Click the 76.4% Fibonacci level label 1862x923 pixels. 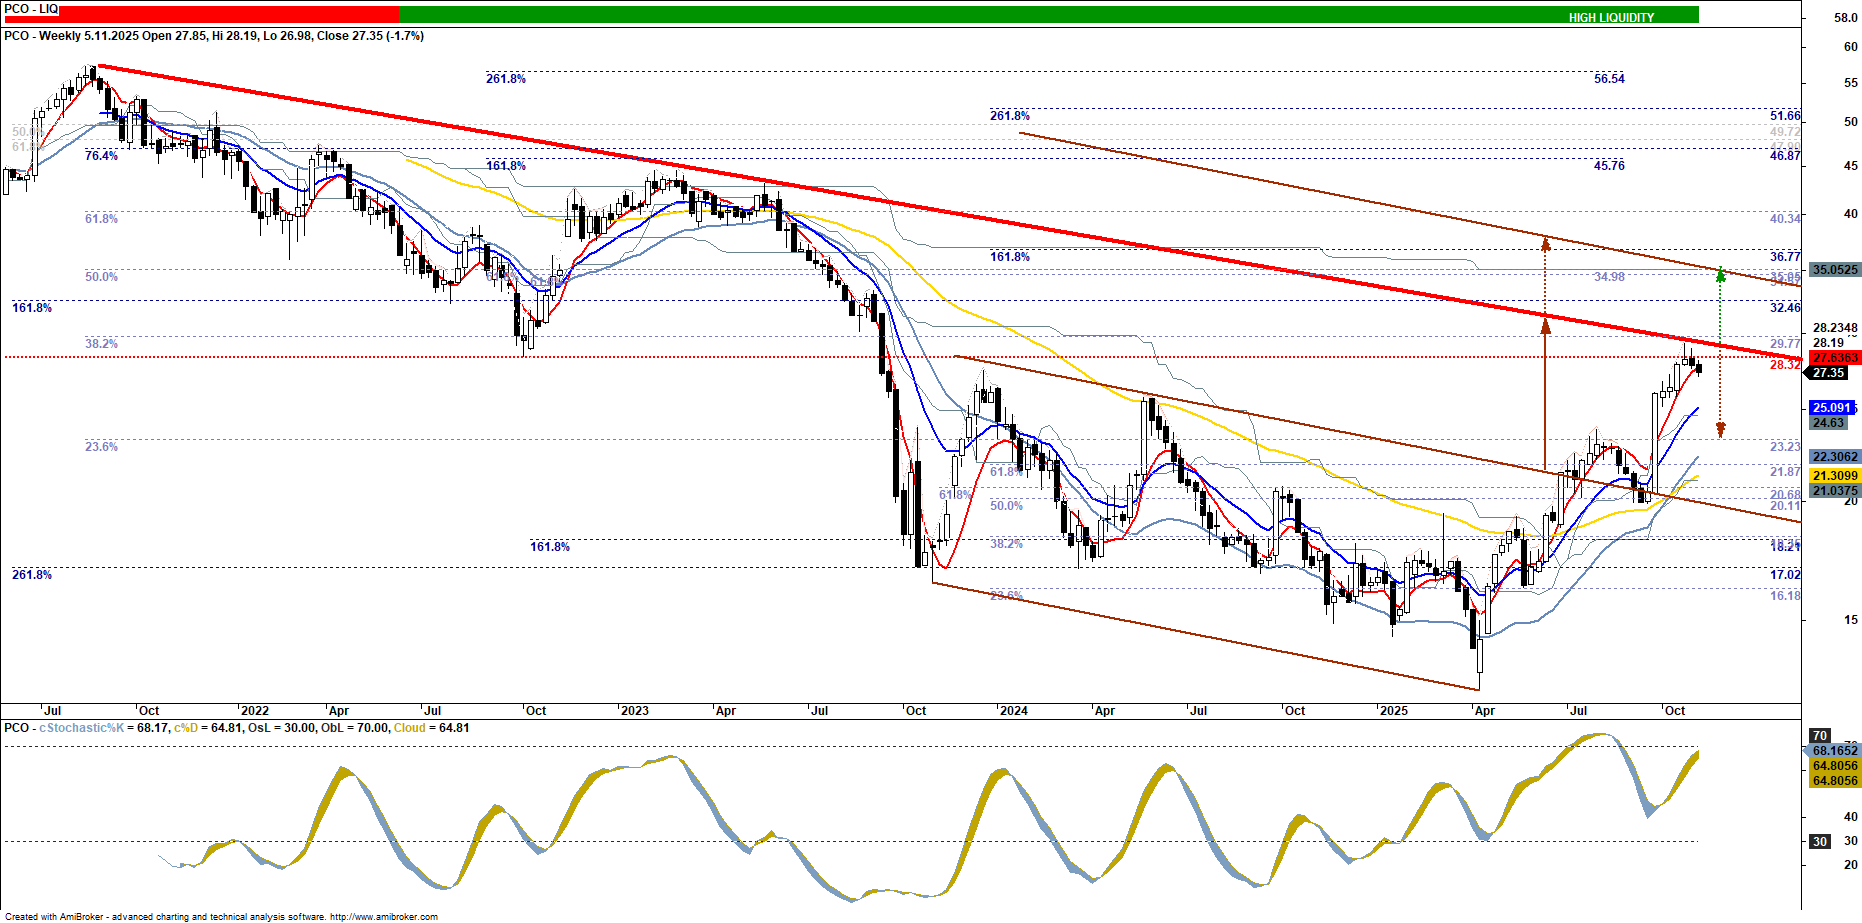101,156
